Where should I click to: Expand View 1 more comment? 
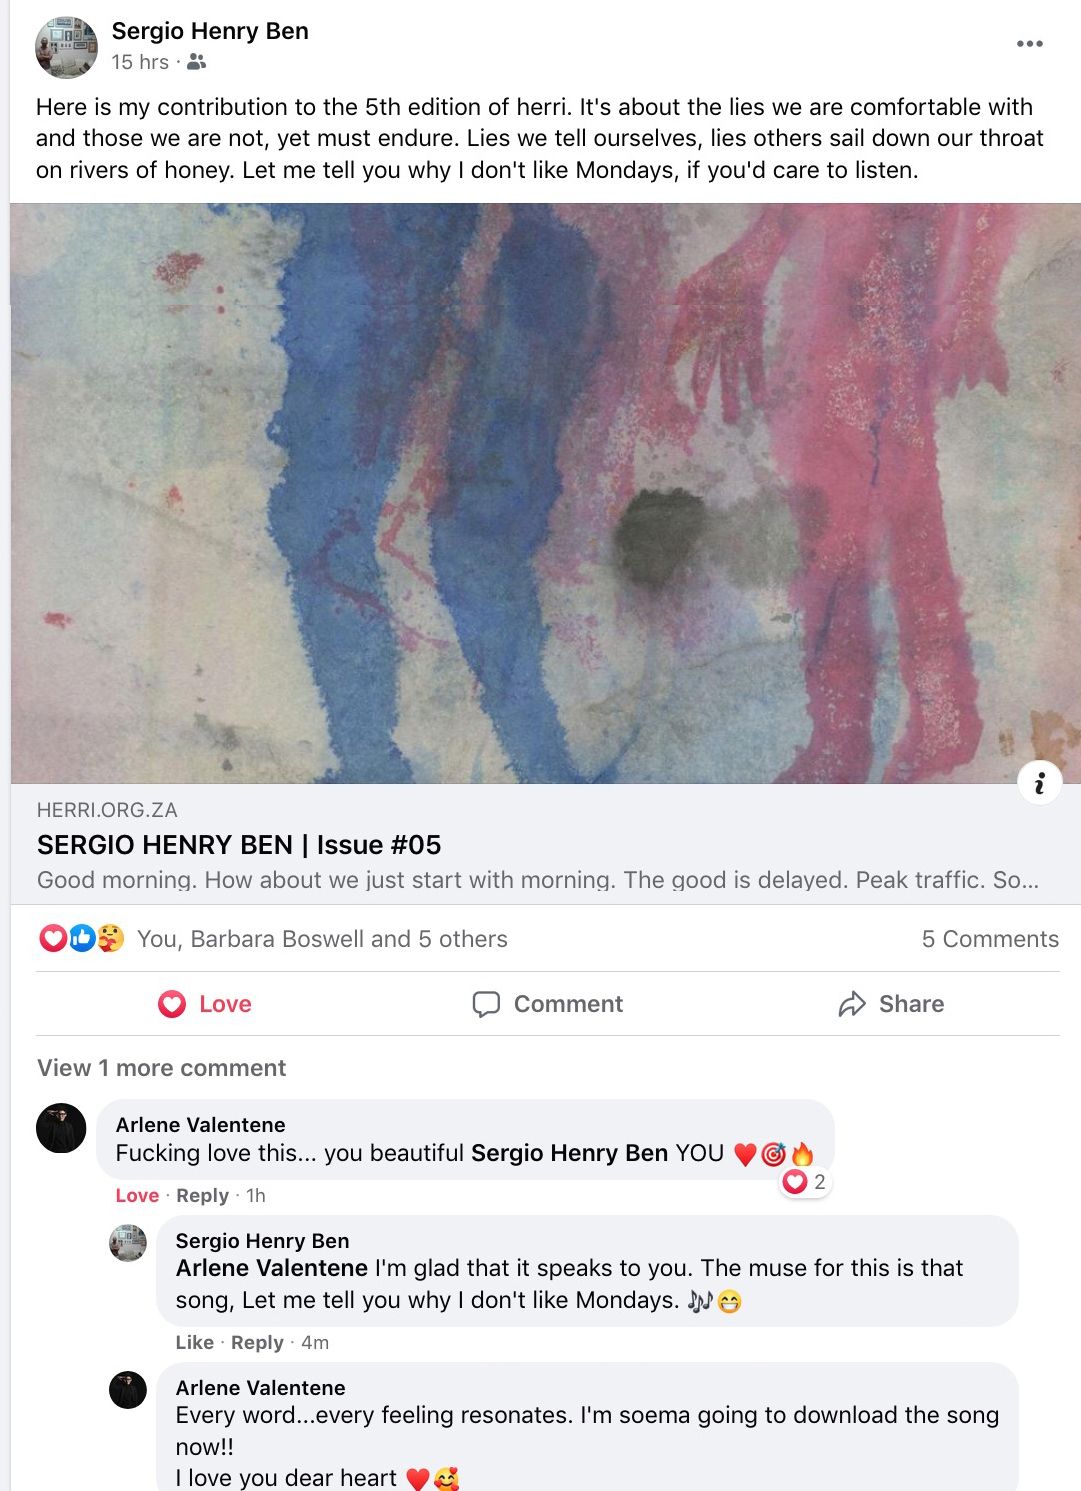(x=161, y=1068)
